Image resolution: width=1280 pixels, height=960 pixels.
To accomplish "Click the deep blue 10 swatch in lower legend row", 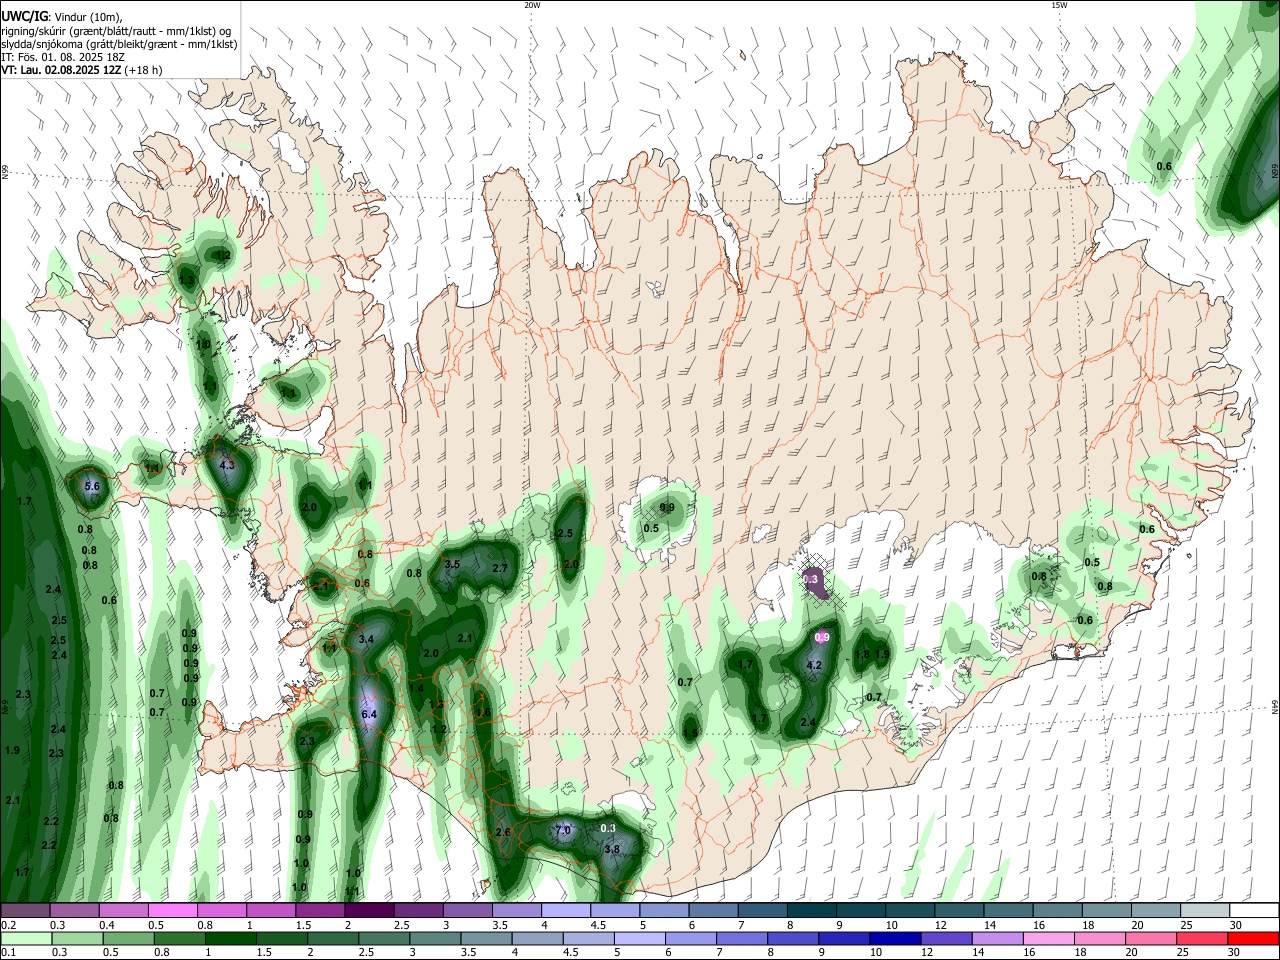I will click(895, 938).
